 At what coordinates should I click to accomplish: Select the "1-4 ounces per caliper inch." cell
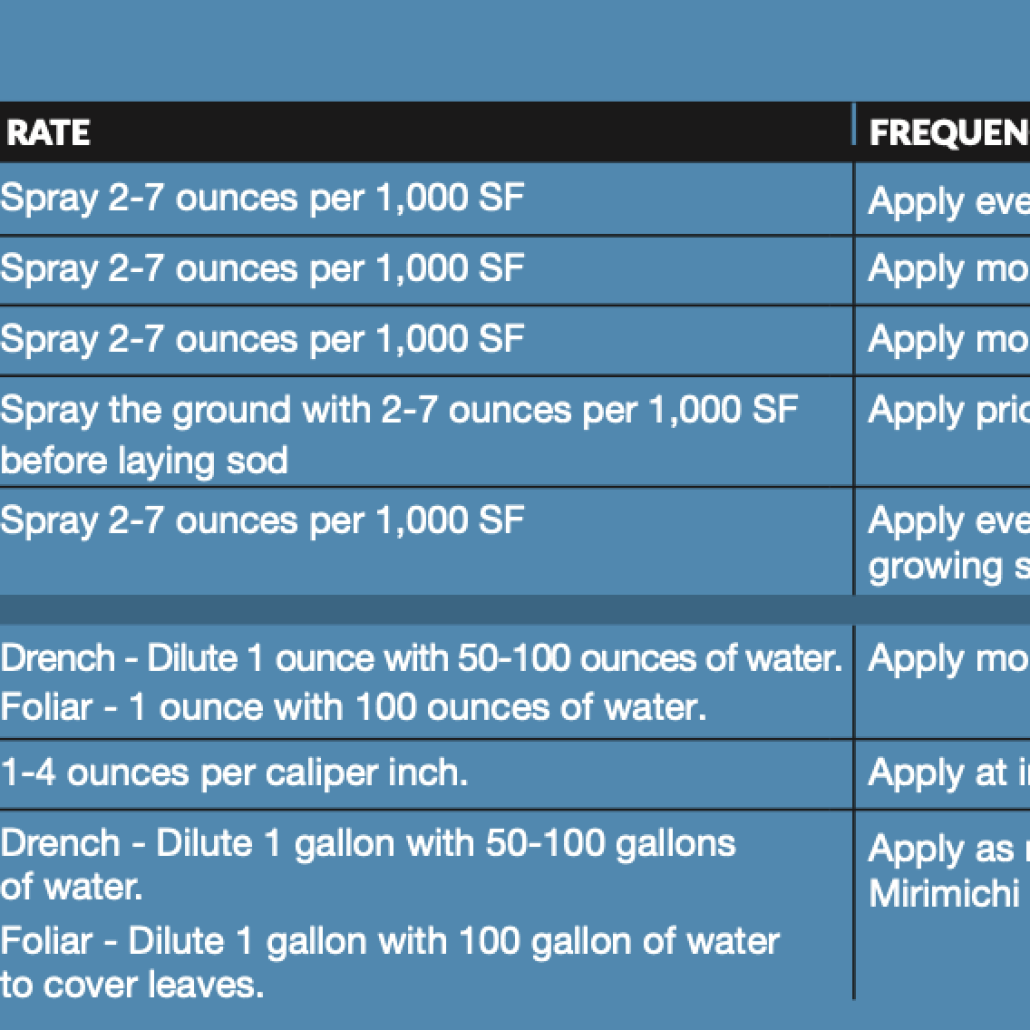[x=234, y=772]
